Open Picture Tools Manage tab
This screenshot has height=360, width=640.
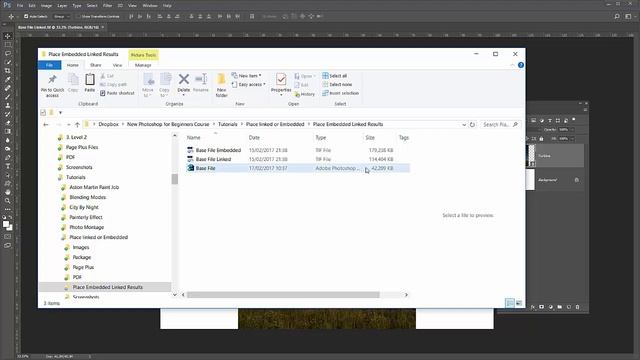pyautogui.click(x=143, y=65)
